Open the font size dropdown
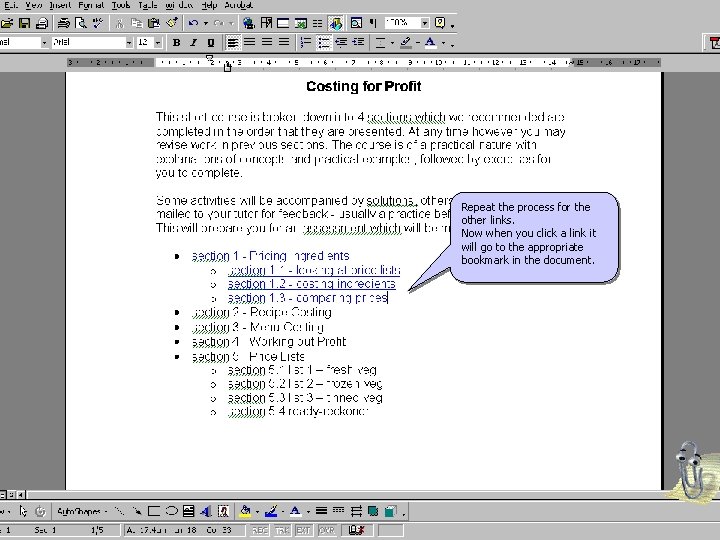Screen dimensions: 720x540 [x=158, y=43]
